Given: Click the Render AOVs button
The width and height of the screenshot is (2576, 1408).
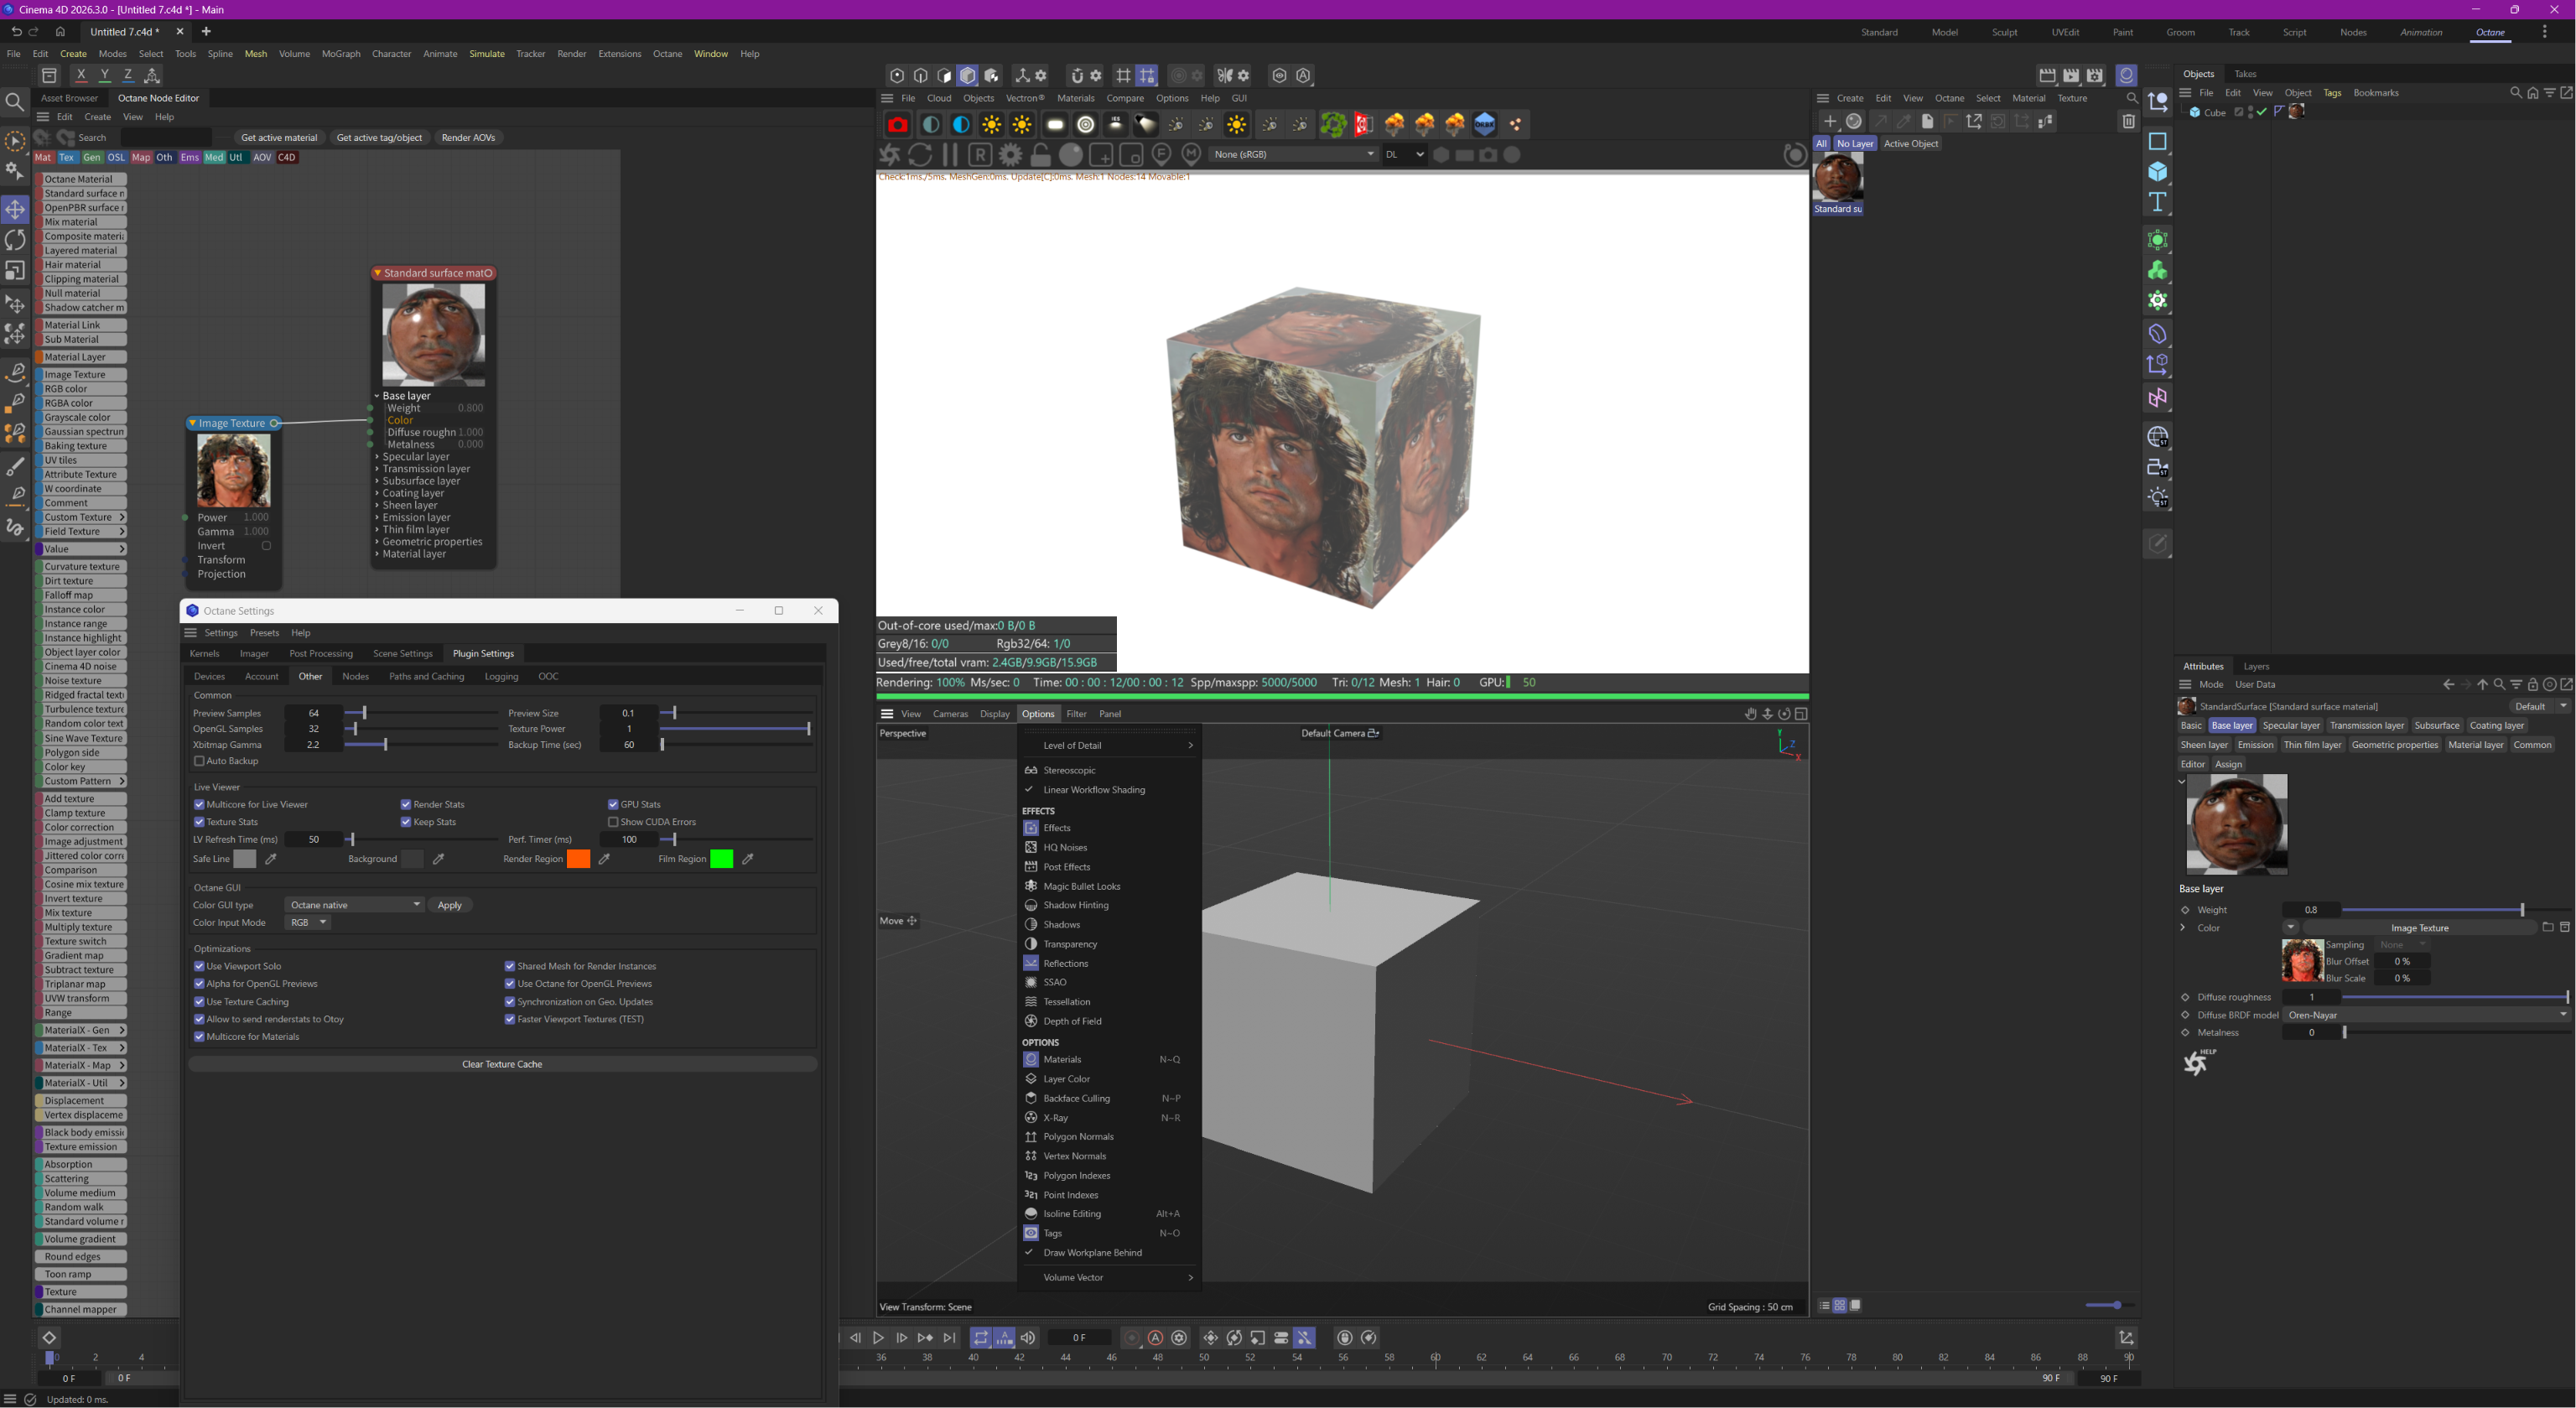Looking at the screenshot, I should click(x=468, y=138).
